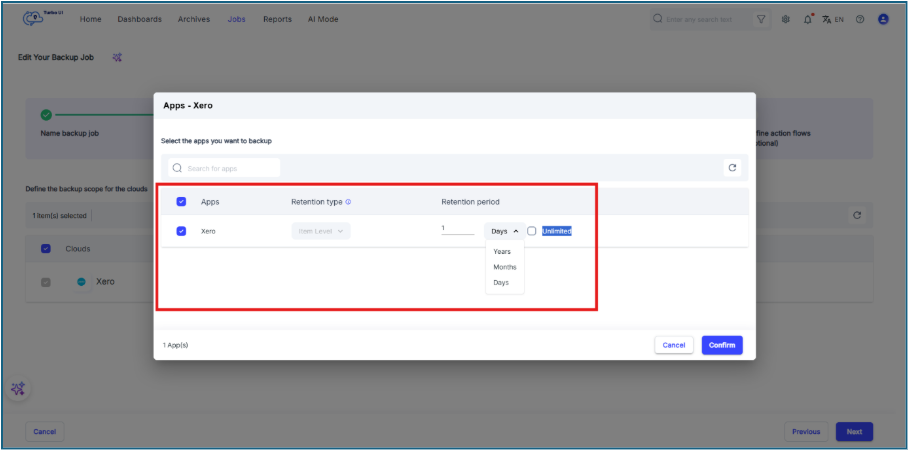Cancel the backup job edit at bottom-left

pos(45,431)
